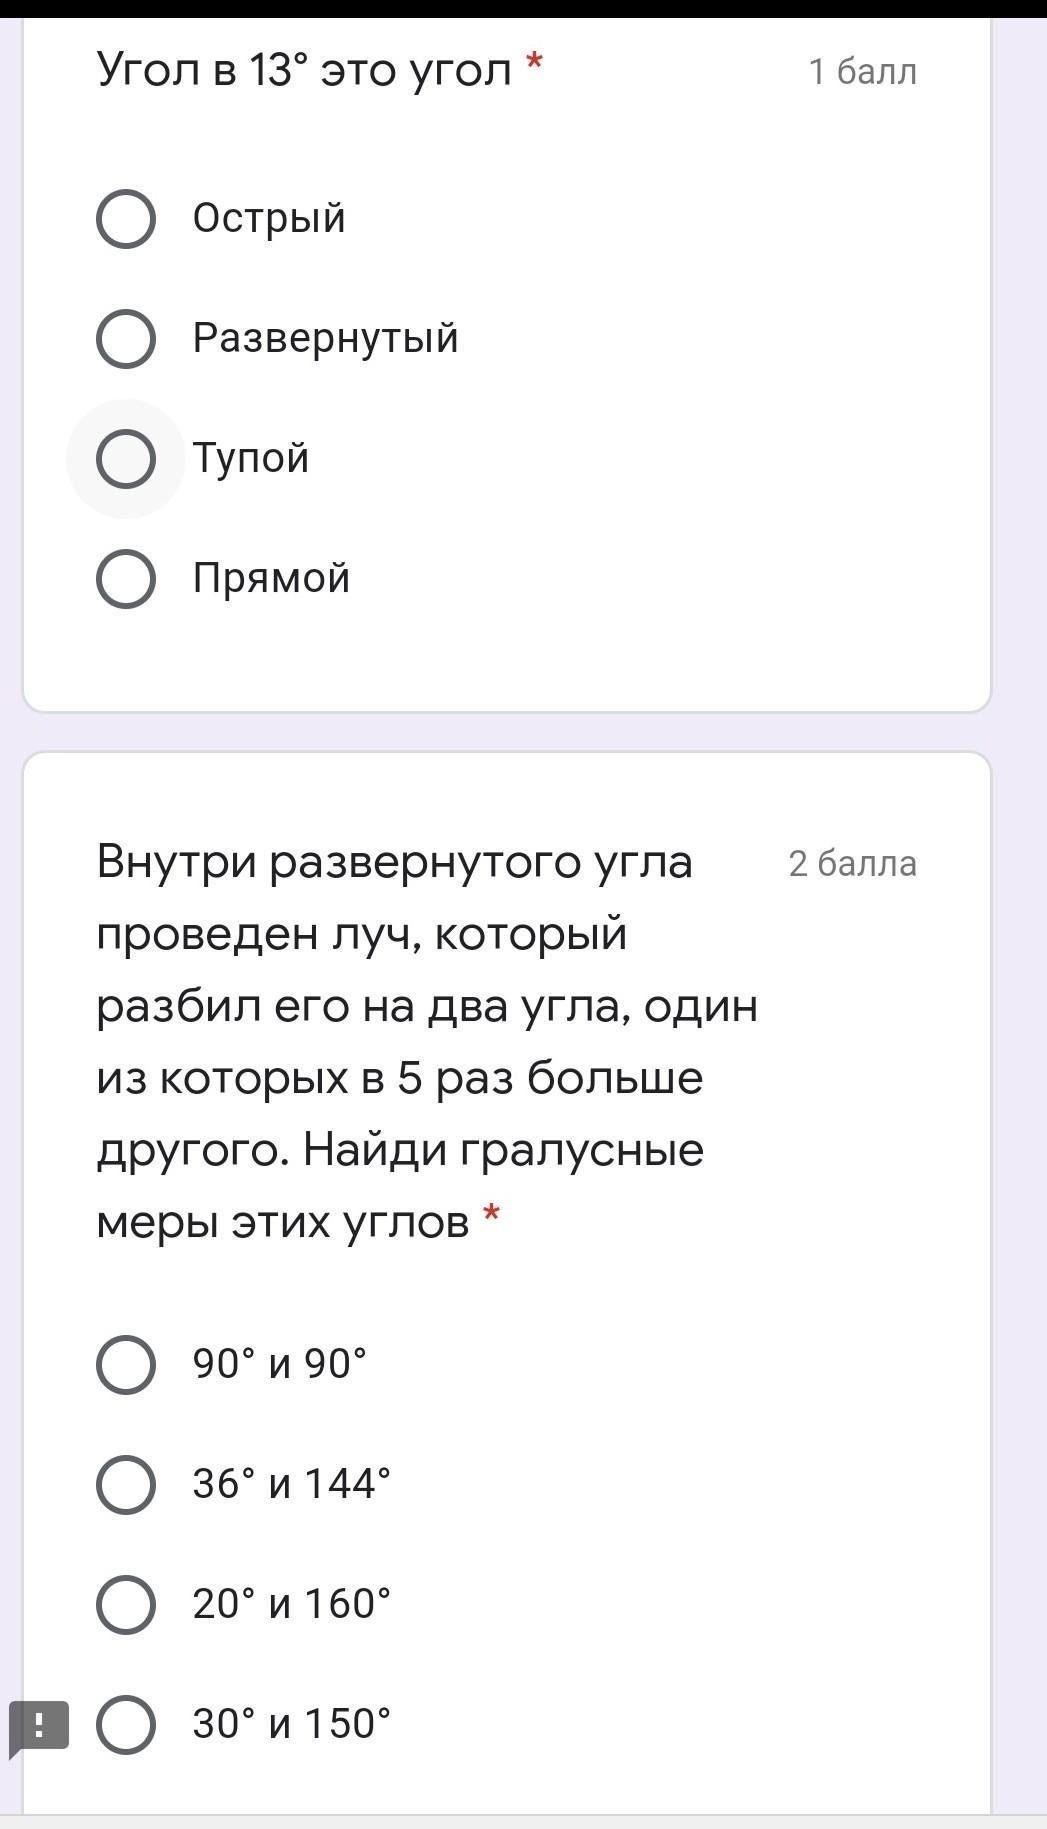The image size is (1047, 1829).
Task: Click the 'Угол в 13° это угол' question title
Action: tap(303, 70)
